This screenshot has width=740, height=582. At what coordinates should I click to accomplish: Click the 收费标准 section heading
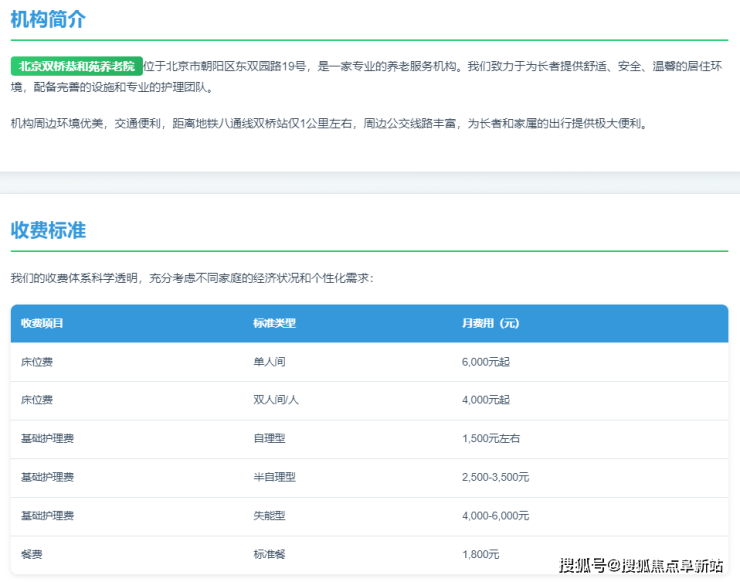(x=48, y=230)
